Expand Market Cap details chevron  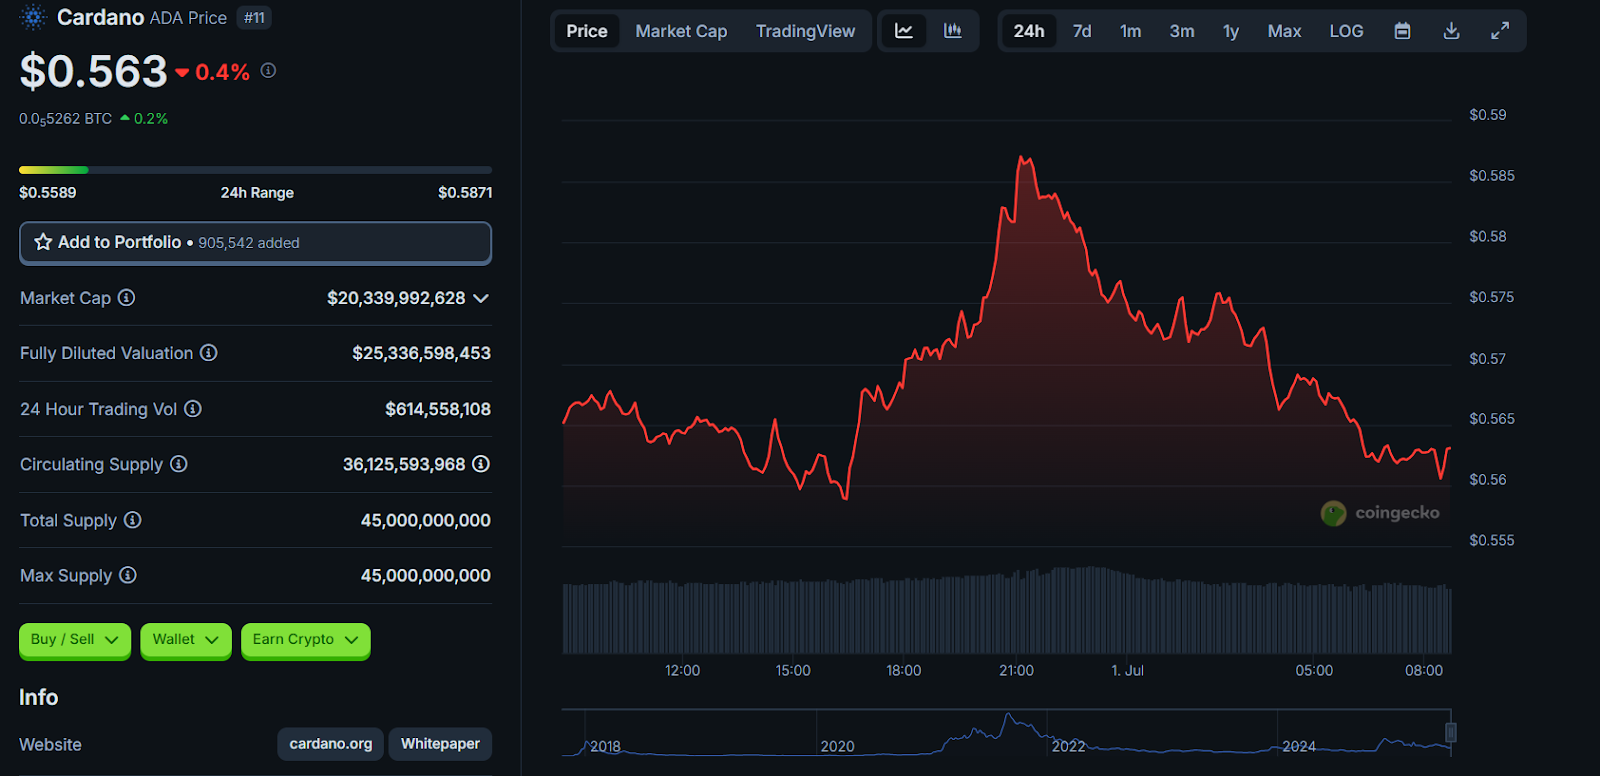(481, 298)
